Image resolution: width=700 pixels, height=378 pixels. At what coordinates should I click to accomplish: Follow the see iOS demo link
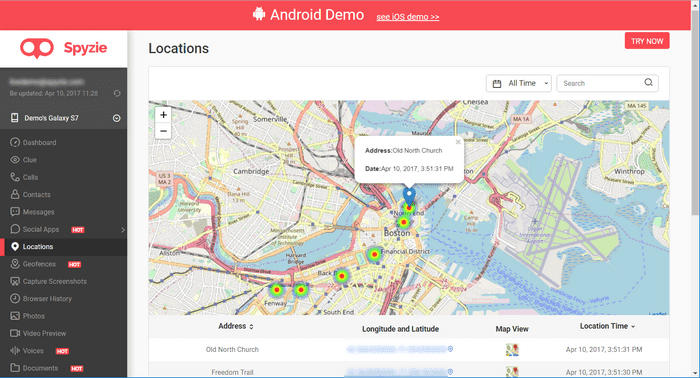pyautogui.click(x=408, y=17)
